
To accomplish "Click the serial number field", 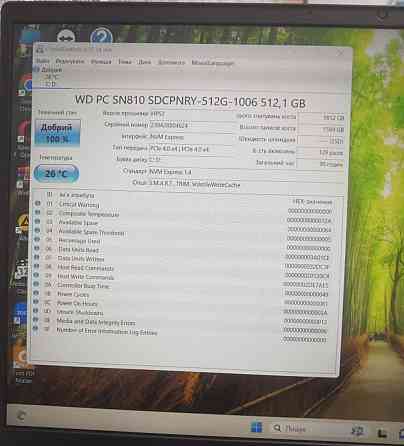I will coord(191,125).
